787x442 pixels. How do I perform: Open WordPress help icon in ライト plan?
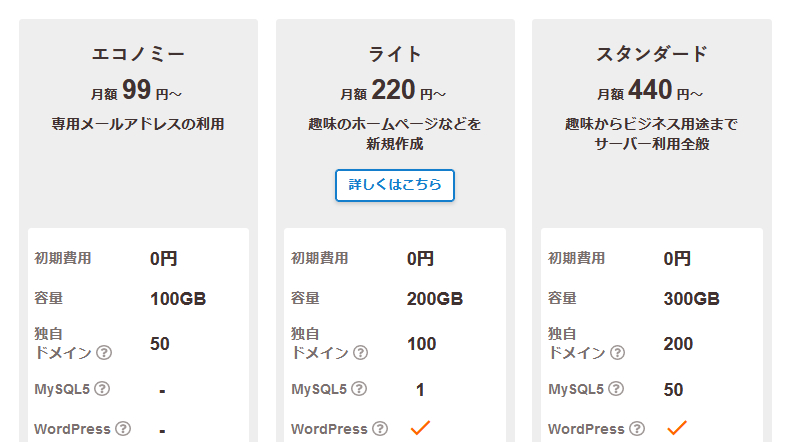380,429
